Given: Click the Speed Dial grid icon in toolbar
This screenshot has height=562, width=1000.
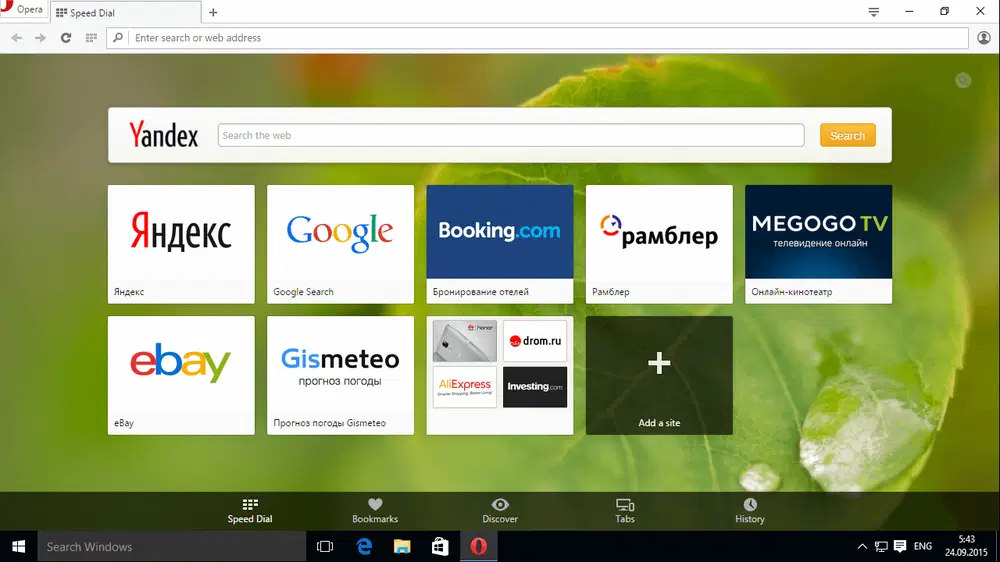Looking at the screenshot, I should [91, 38].
